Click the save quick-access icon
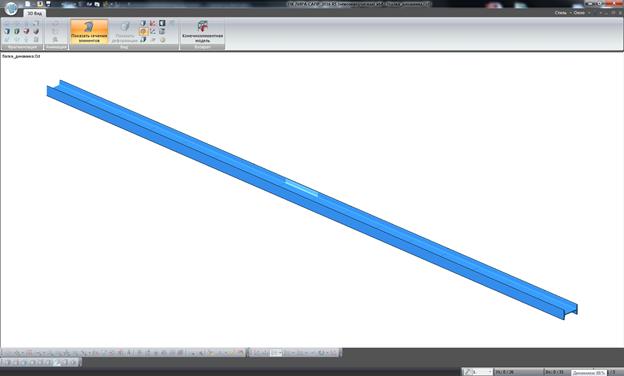This screenshot has height=376, width=624. (x=48, y=4)
